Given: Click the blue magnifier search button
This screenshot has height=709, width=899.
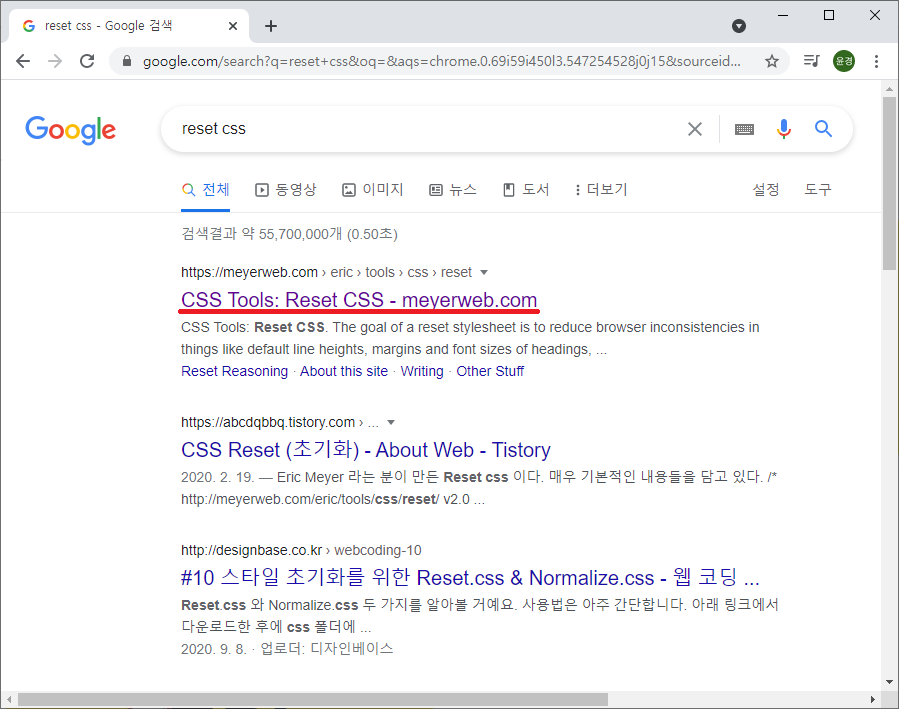Looking at the screenshot, I should click(823, 129).
